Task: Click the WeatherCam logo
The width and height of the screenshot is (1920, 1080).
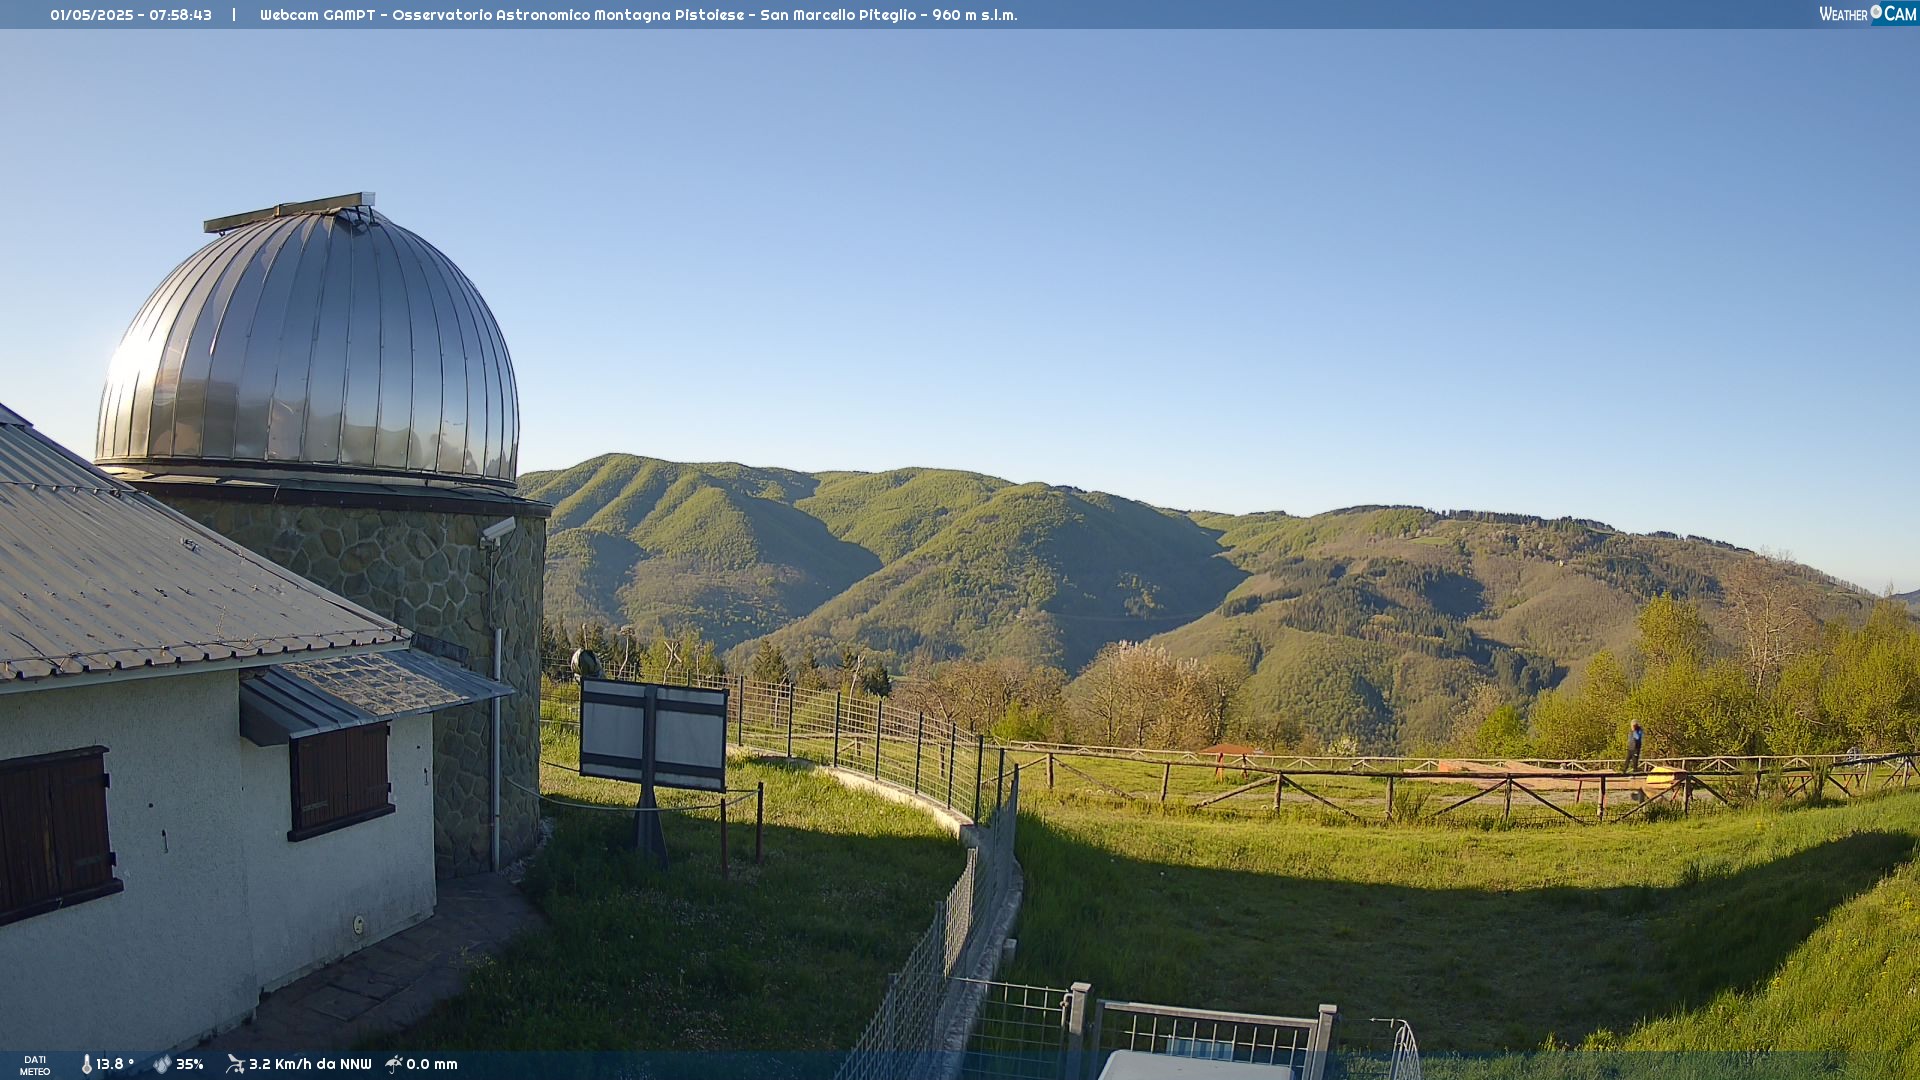Action: pyautogui.click(x=1868, y=14)
